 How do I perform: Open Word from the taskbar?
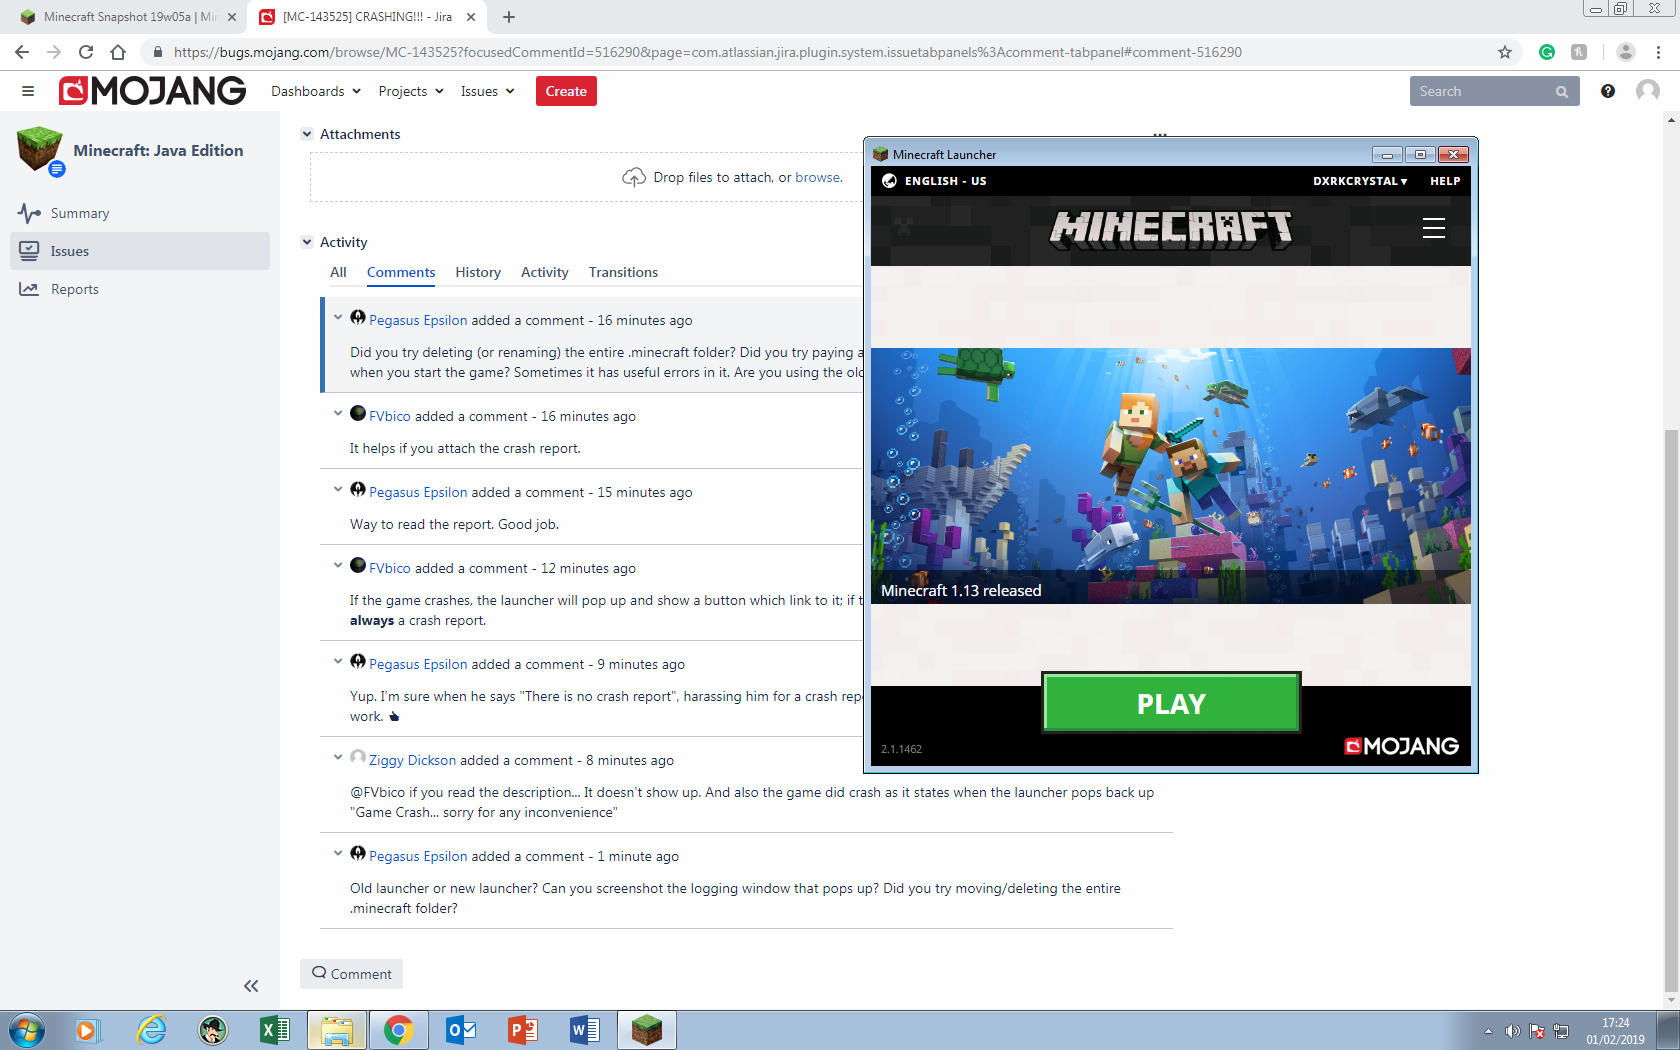pos(584,1030)
